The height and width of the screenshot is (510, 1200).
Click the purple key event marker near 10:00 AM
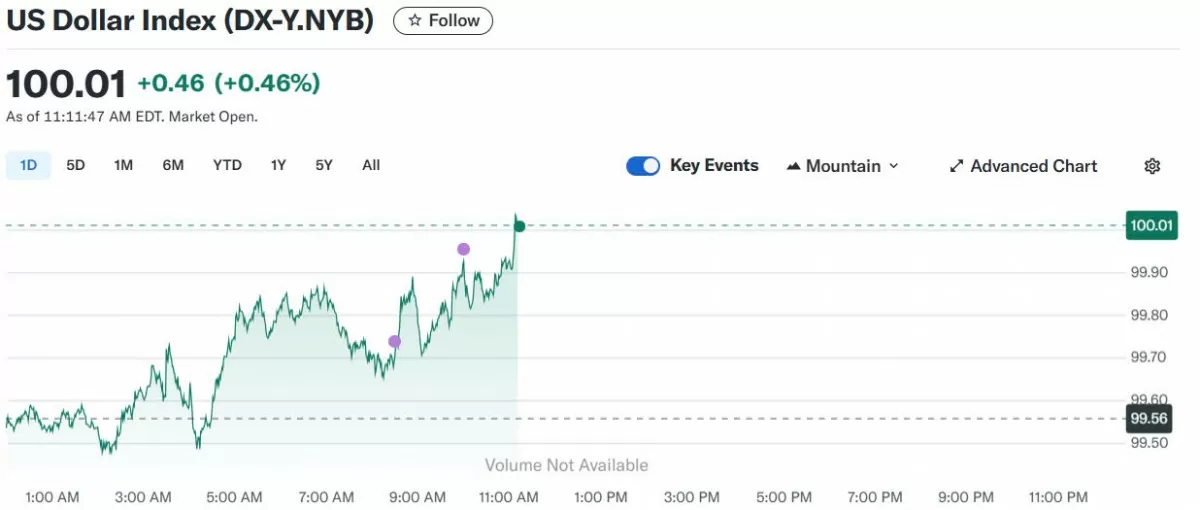tap(463, 249)
